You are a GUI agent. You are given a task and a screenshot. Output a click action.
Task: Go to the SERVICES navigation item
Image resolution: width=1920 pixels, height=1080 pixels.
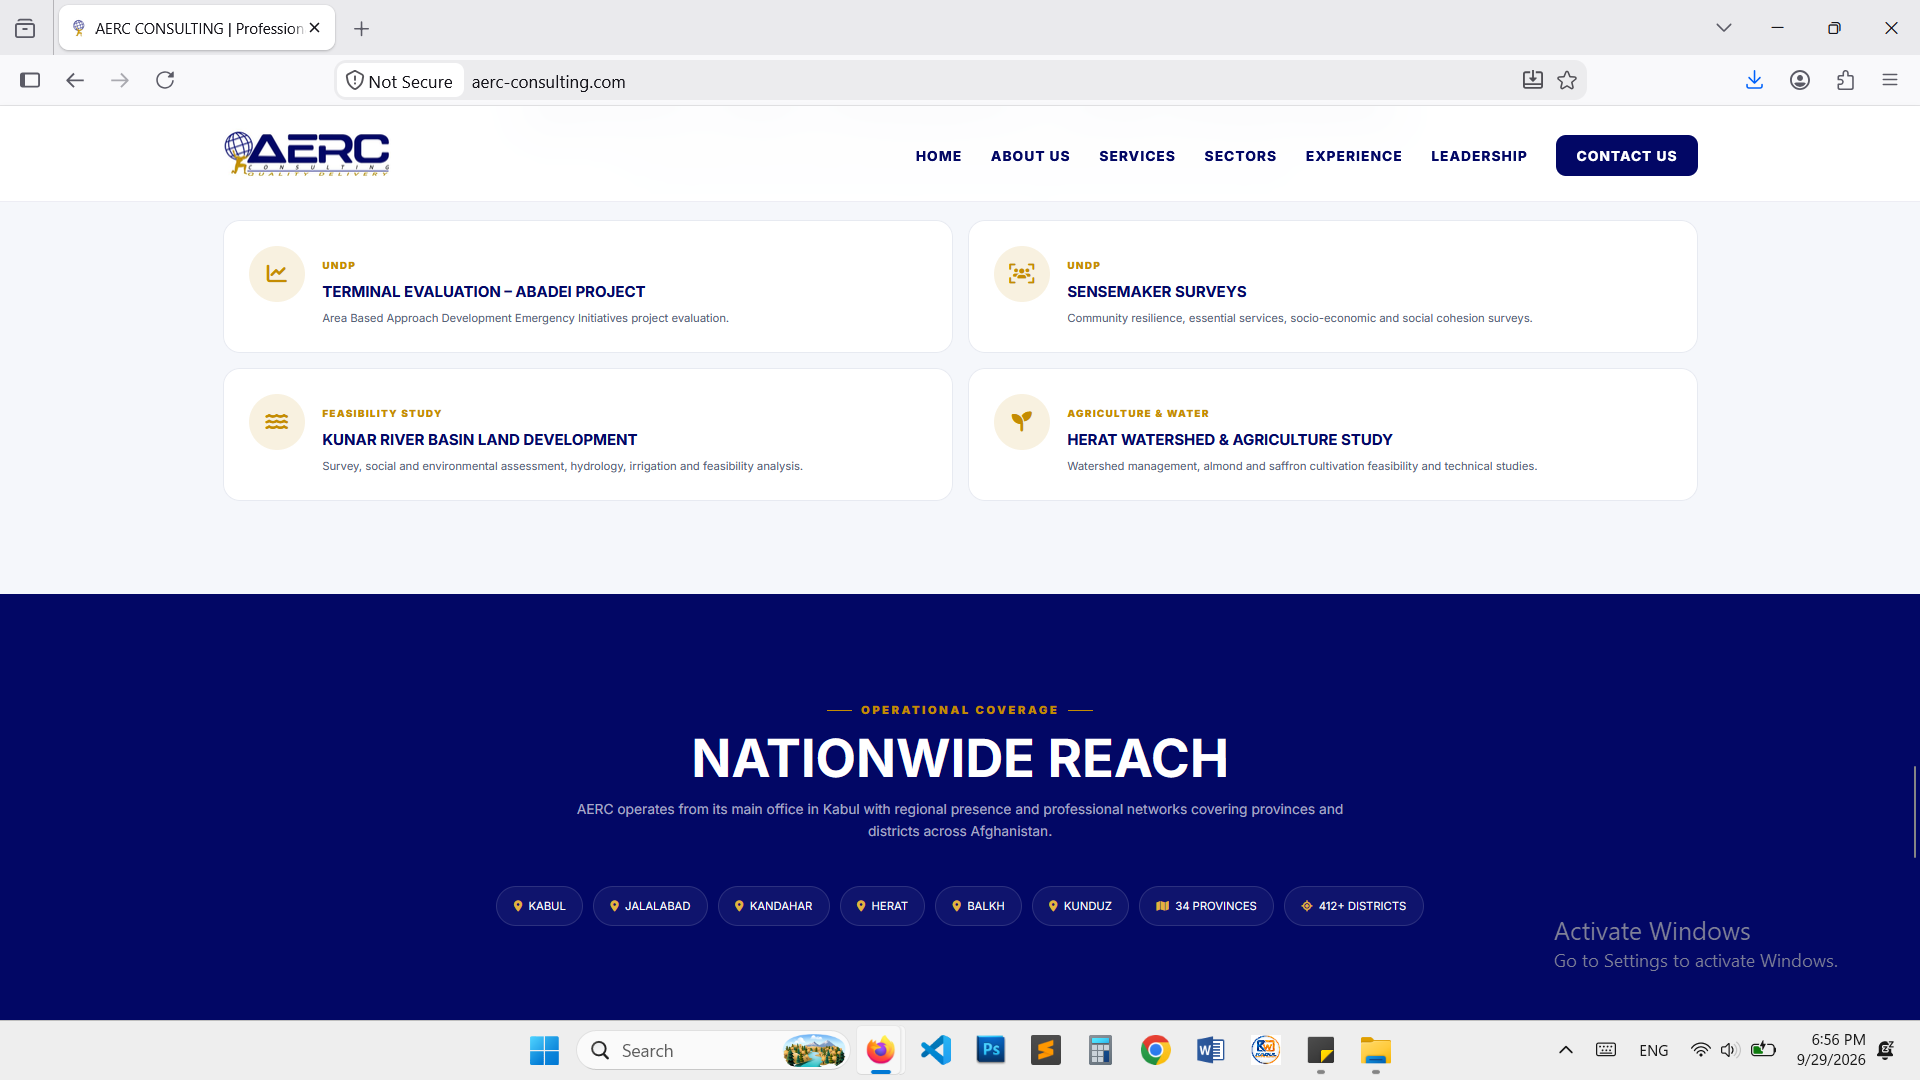click(x=1137, y=156)
